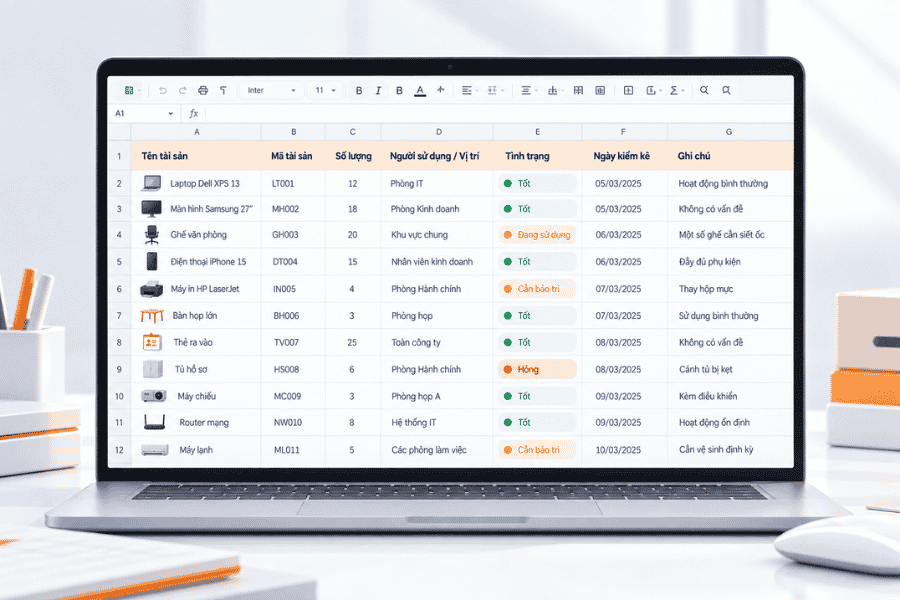The width and height of the screenshot is (900, 600).
Task: Click the plus-in-box insert icon
Action: pyautogui.click(x=629, y=90)
